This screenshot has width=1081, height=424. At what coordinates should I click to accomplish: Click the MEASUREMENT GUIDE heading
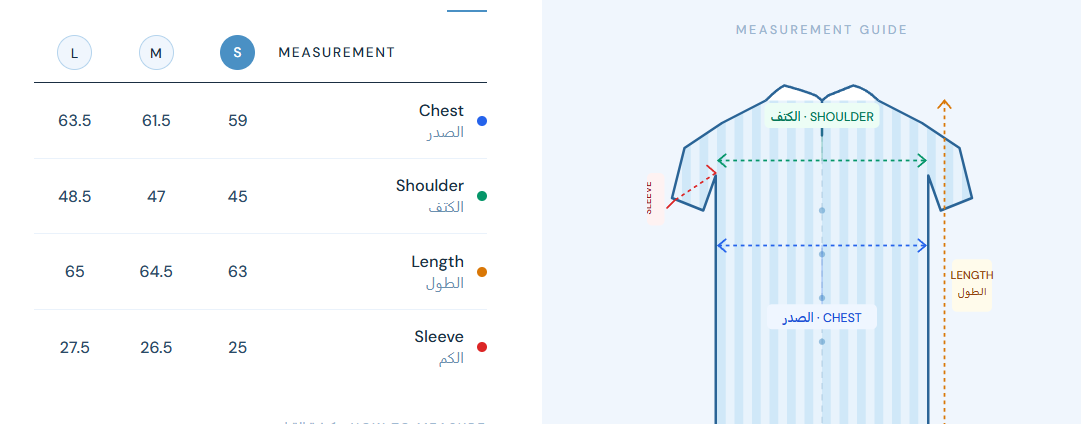pyautogui.click(x=822, y=30)
